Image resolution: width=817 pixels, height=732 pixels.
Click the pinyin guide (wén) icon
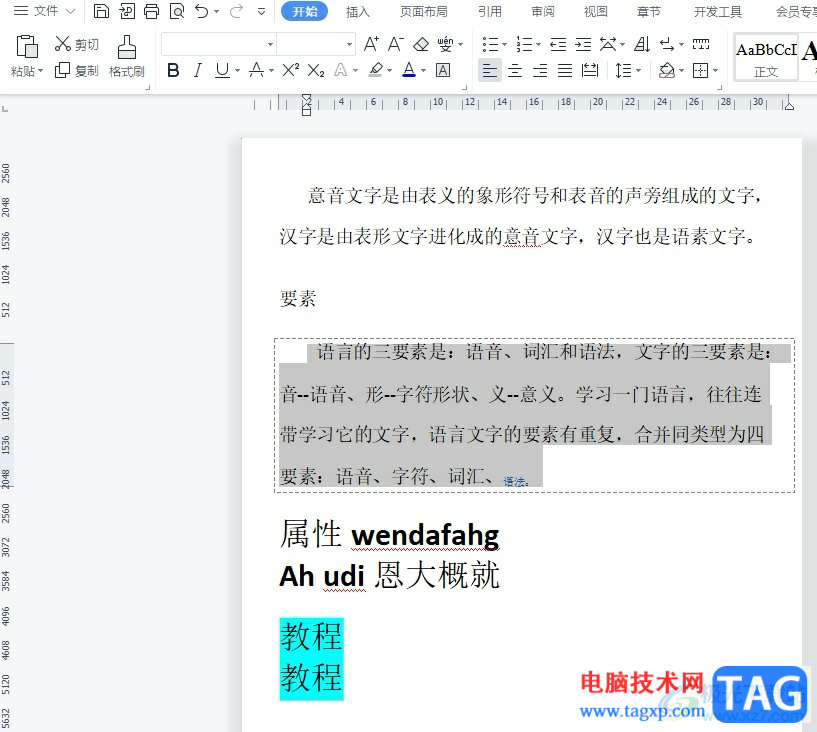445,44
